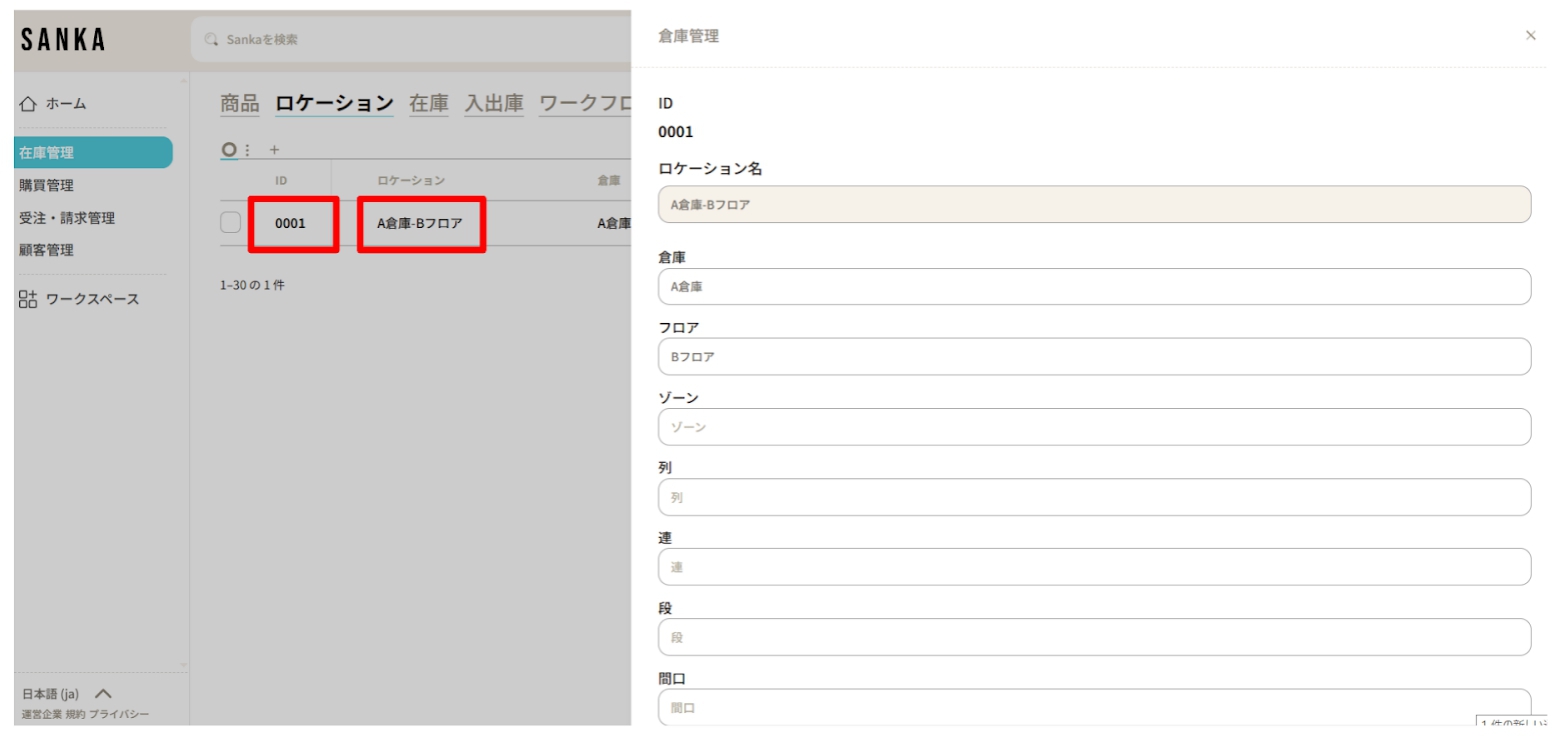Click the workspace grid icon
1562x742 pixels.
click(28, 299)
